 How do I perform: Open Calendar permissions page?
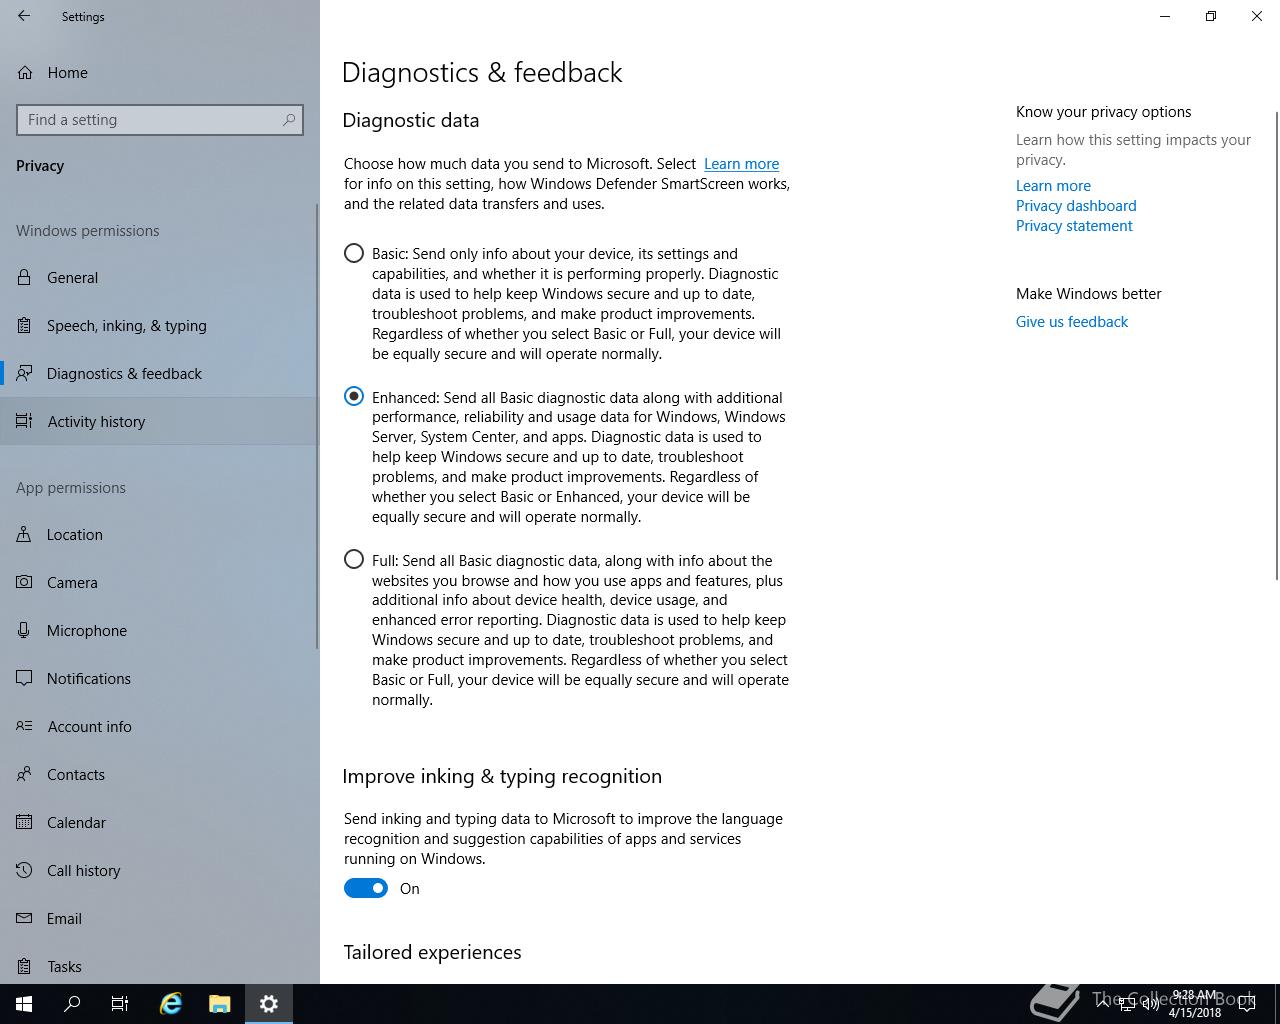point(160,822)
